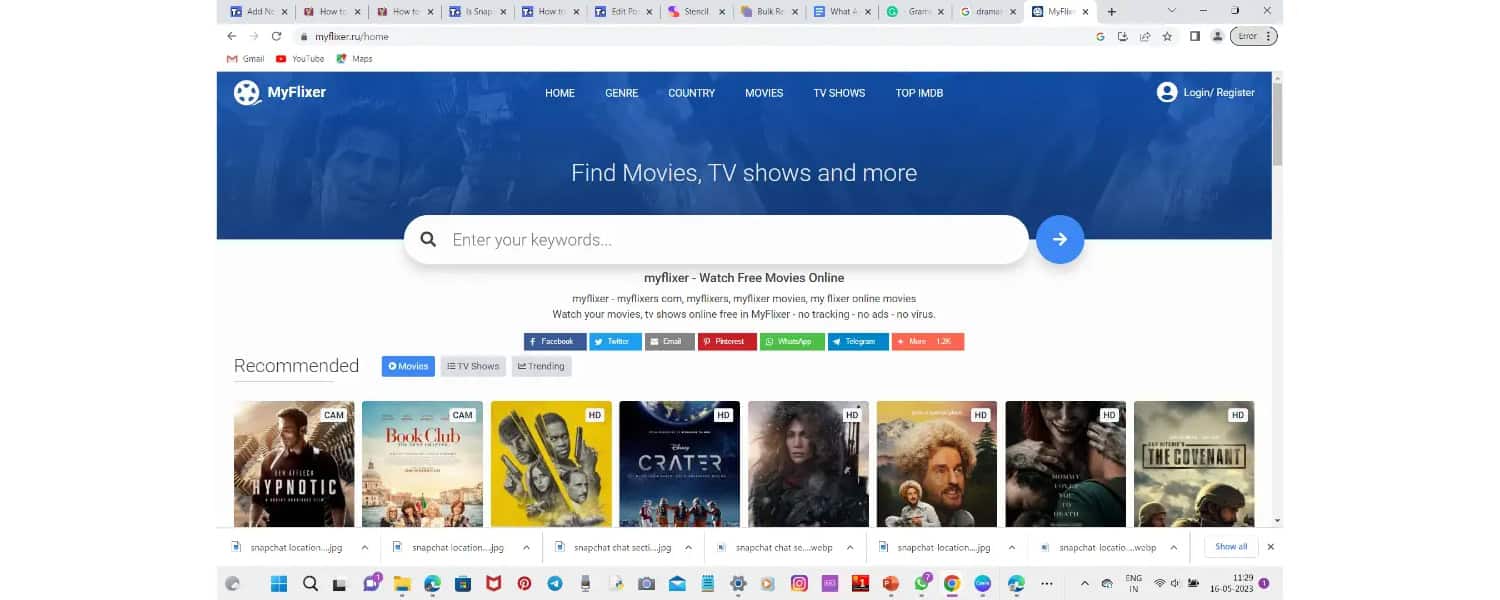Go back using the browser back arrow

pyautogui.click(x=232, y=36)
